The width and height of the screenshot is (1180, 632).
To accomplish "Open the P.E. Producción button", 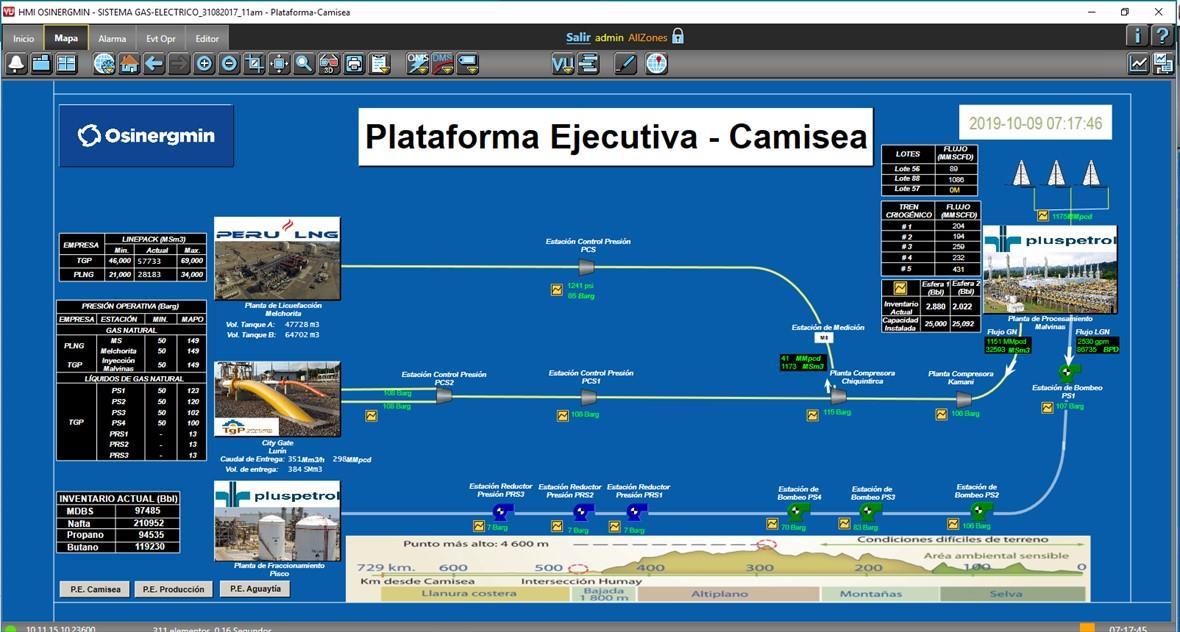I will coord(174,589).
